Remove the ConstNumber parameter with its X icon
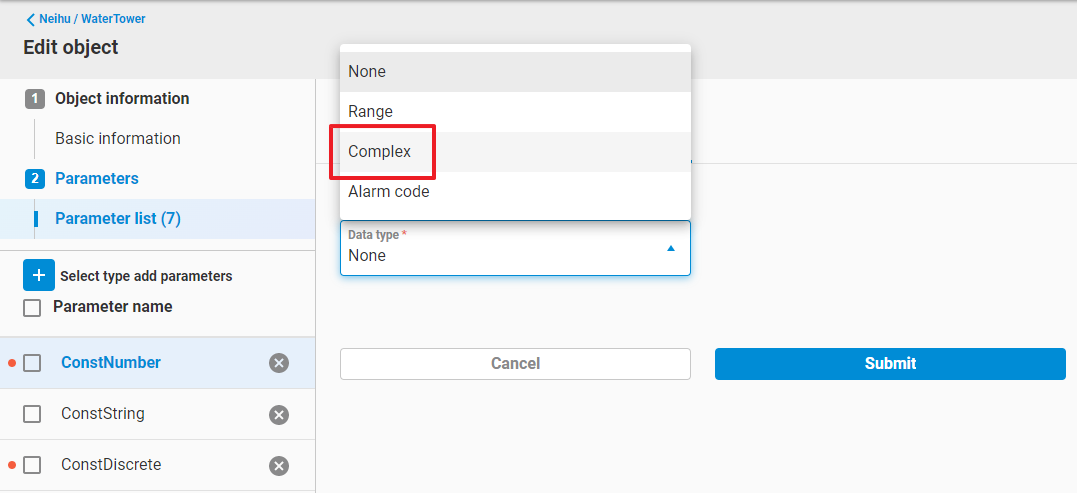Image resolution: width=1077 pixels, height=493 pixels. tap(279, 363)
